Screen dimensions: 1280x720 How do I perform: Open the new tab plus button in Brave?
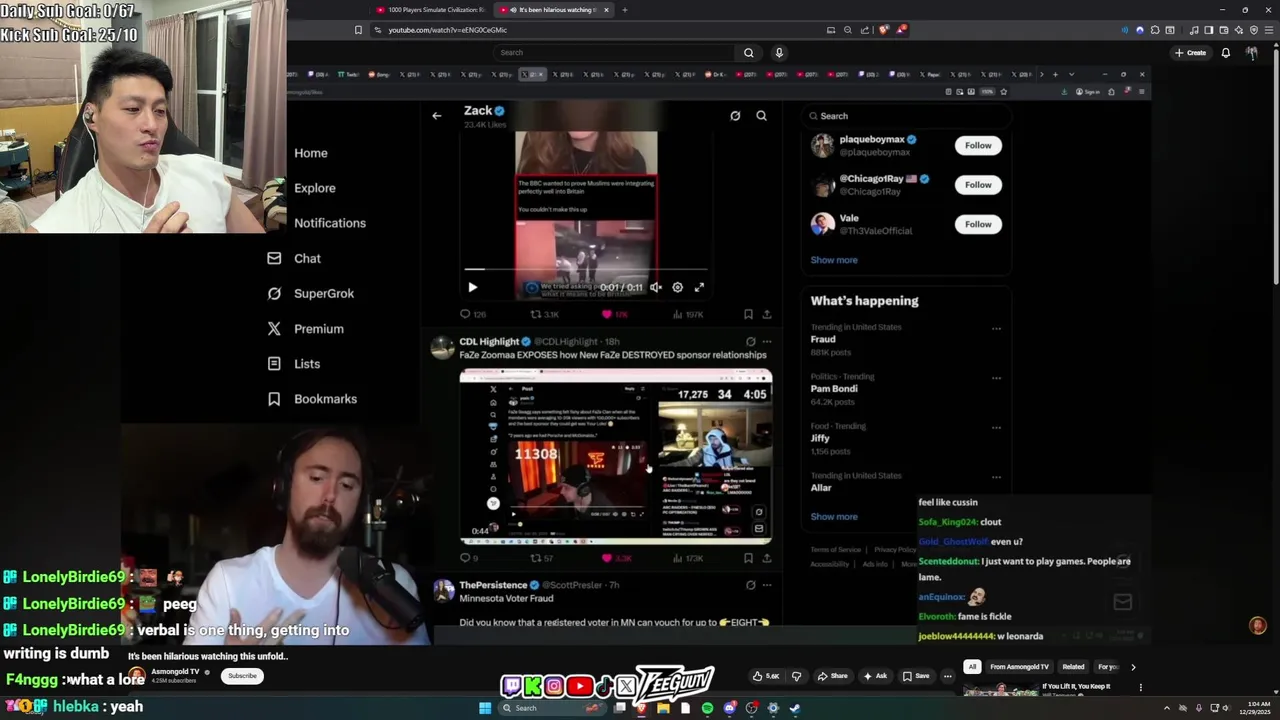[624, 10]
